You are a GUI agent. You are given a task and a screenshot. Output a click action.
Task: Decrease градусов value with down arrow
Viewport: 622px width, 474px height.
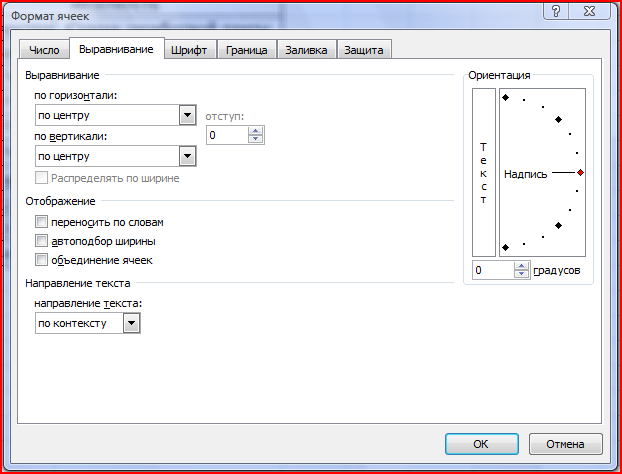(x=522, y=274)
